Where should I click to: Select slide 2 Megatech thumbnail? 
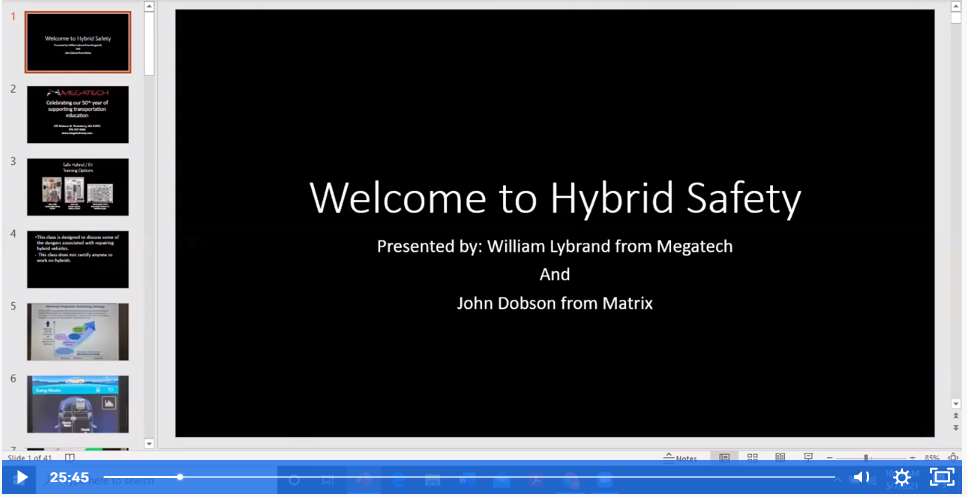(x=78, y=114)
